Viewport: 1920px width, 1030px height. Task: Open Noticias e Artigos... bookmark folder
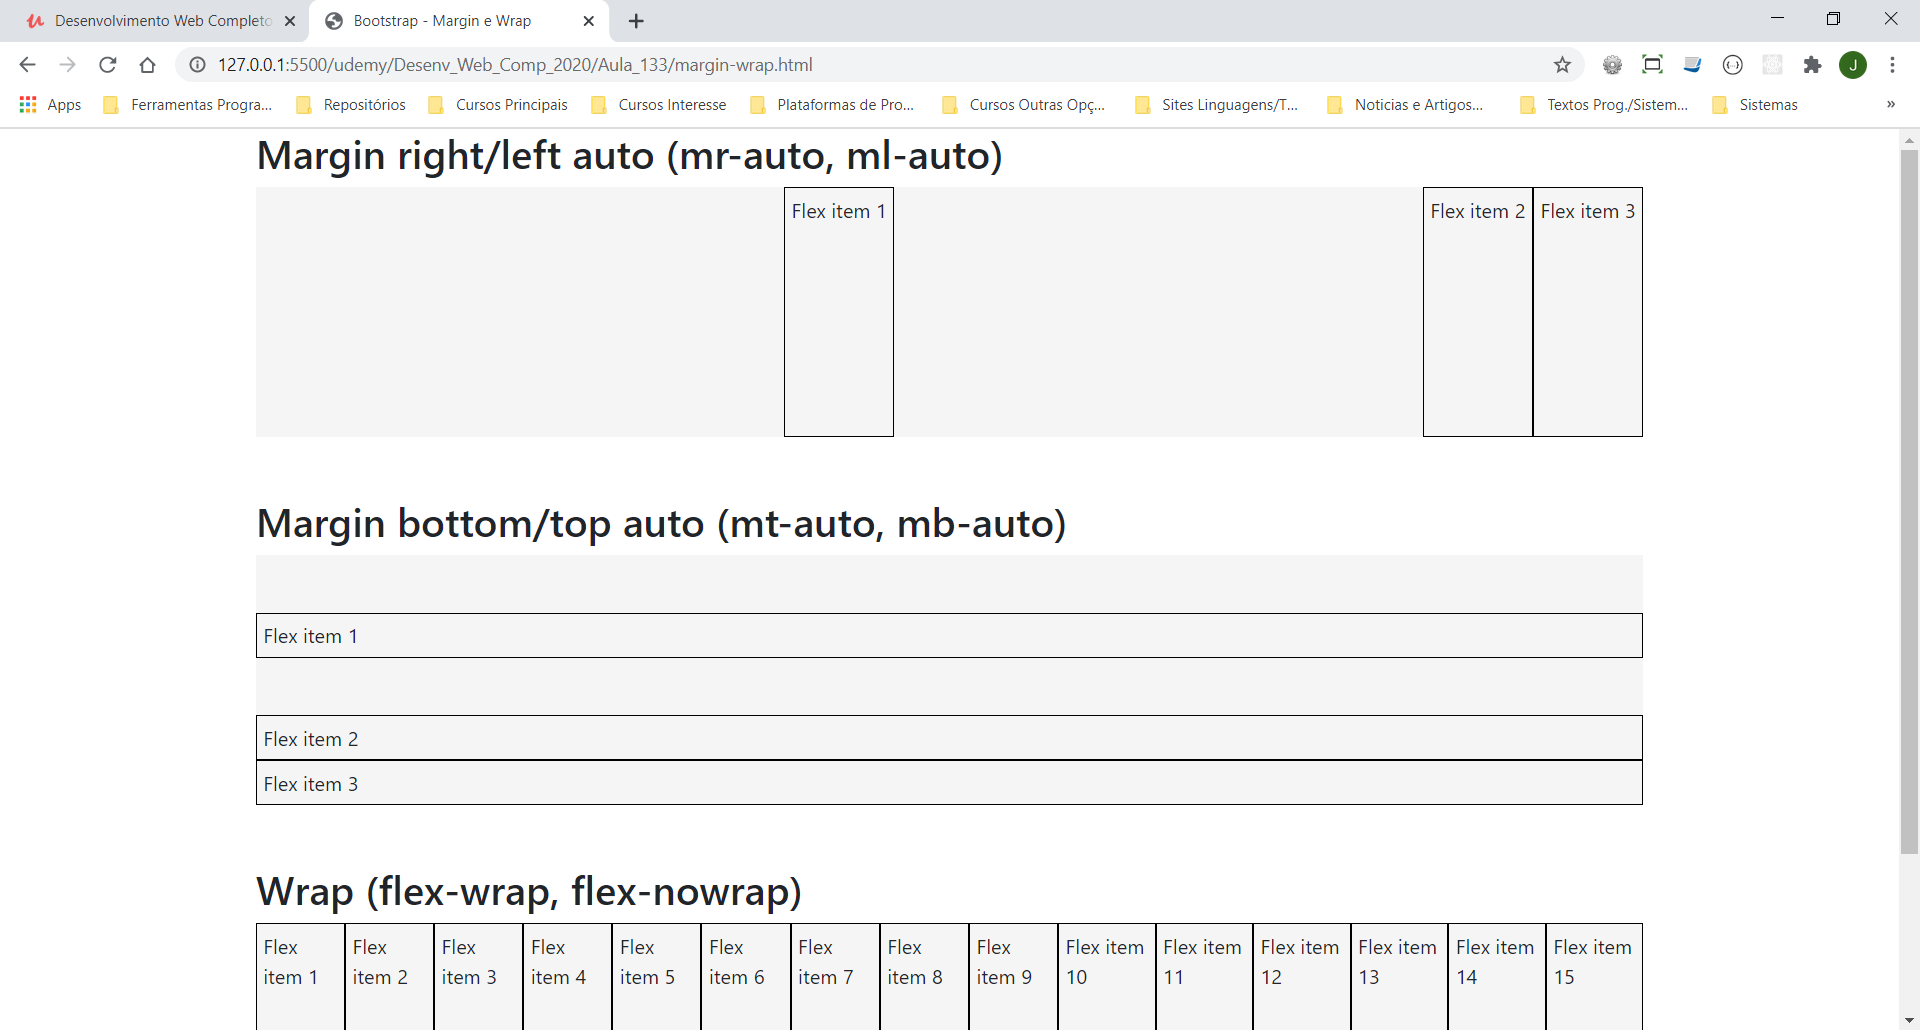tap(1406, 105)
